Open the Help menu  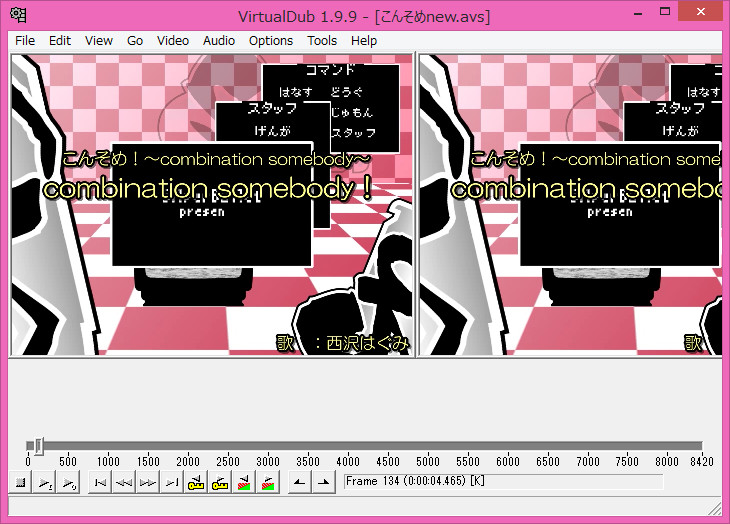click(x=364, y=40)
